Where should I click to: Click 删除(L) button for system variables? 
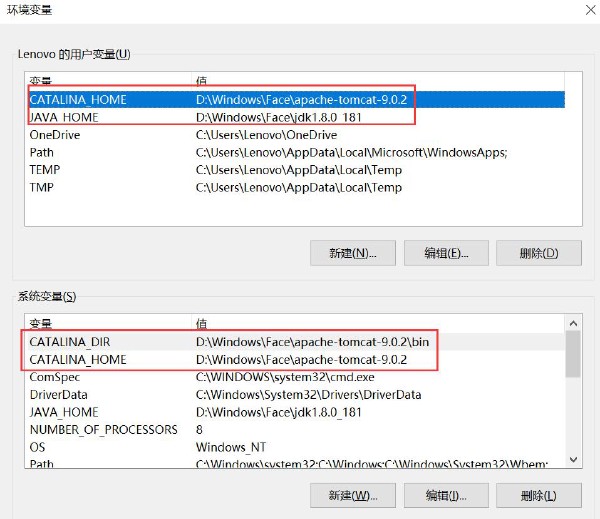coord(539,496)
